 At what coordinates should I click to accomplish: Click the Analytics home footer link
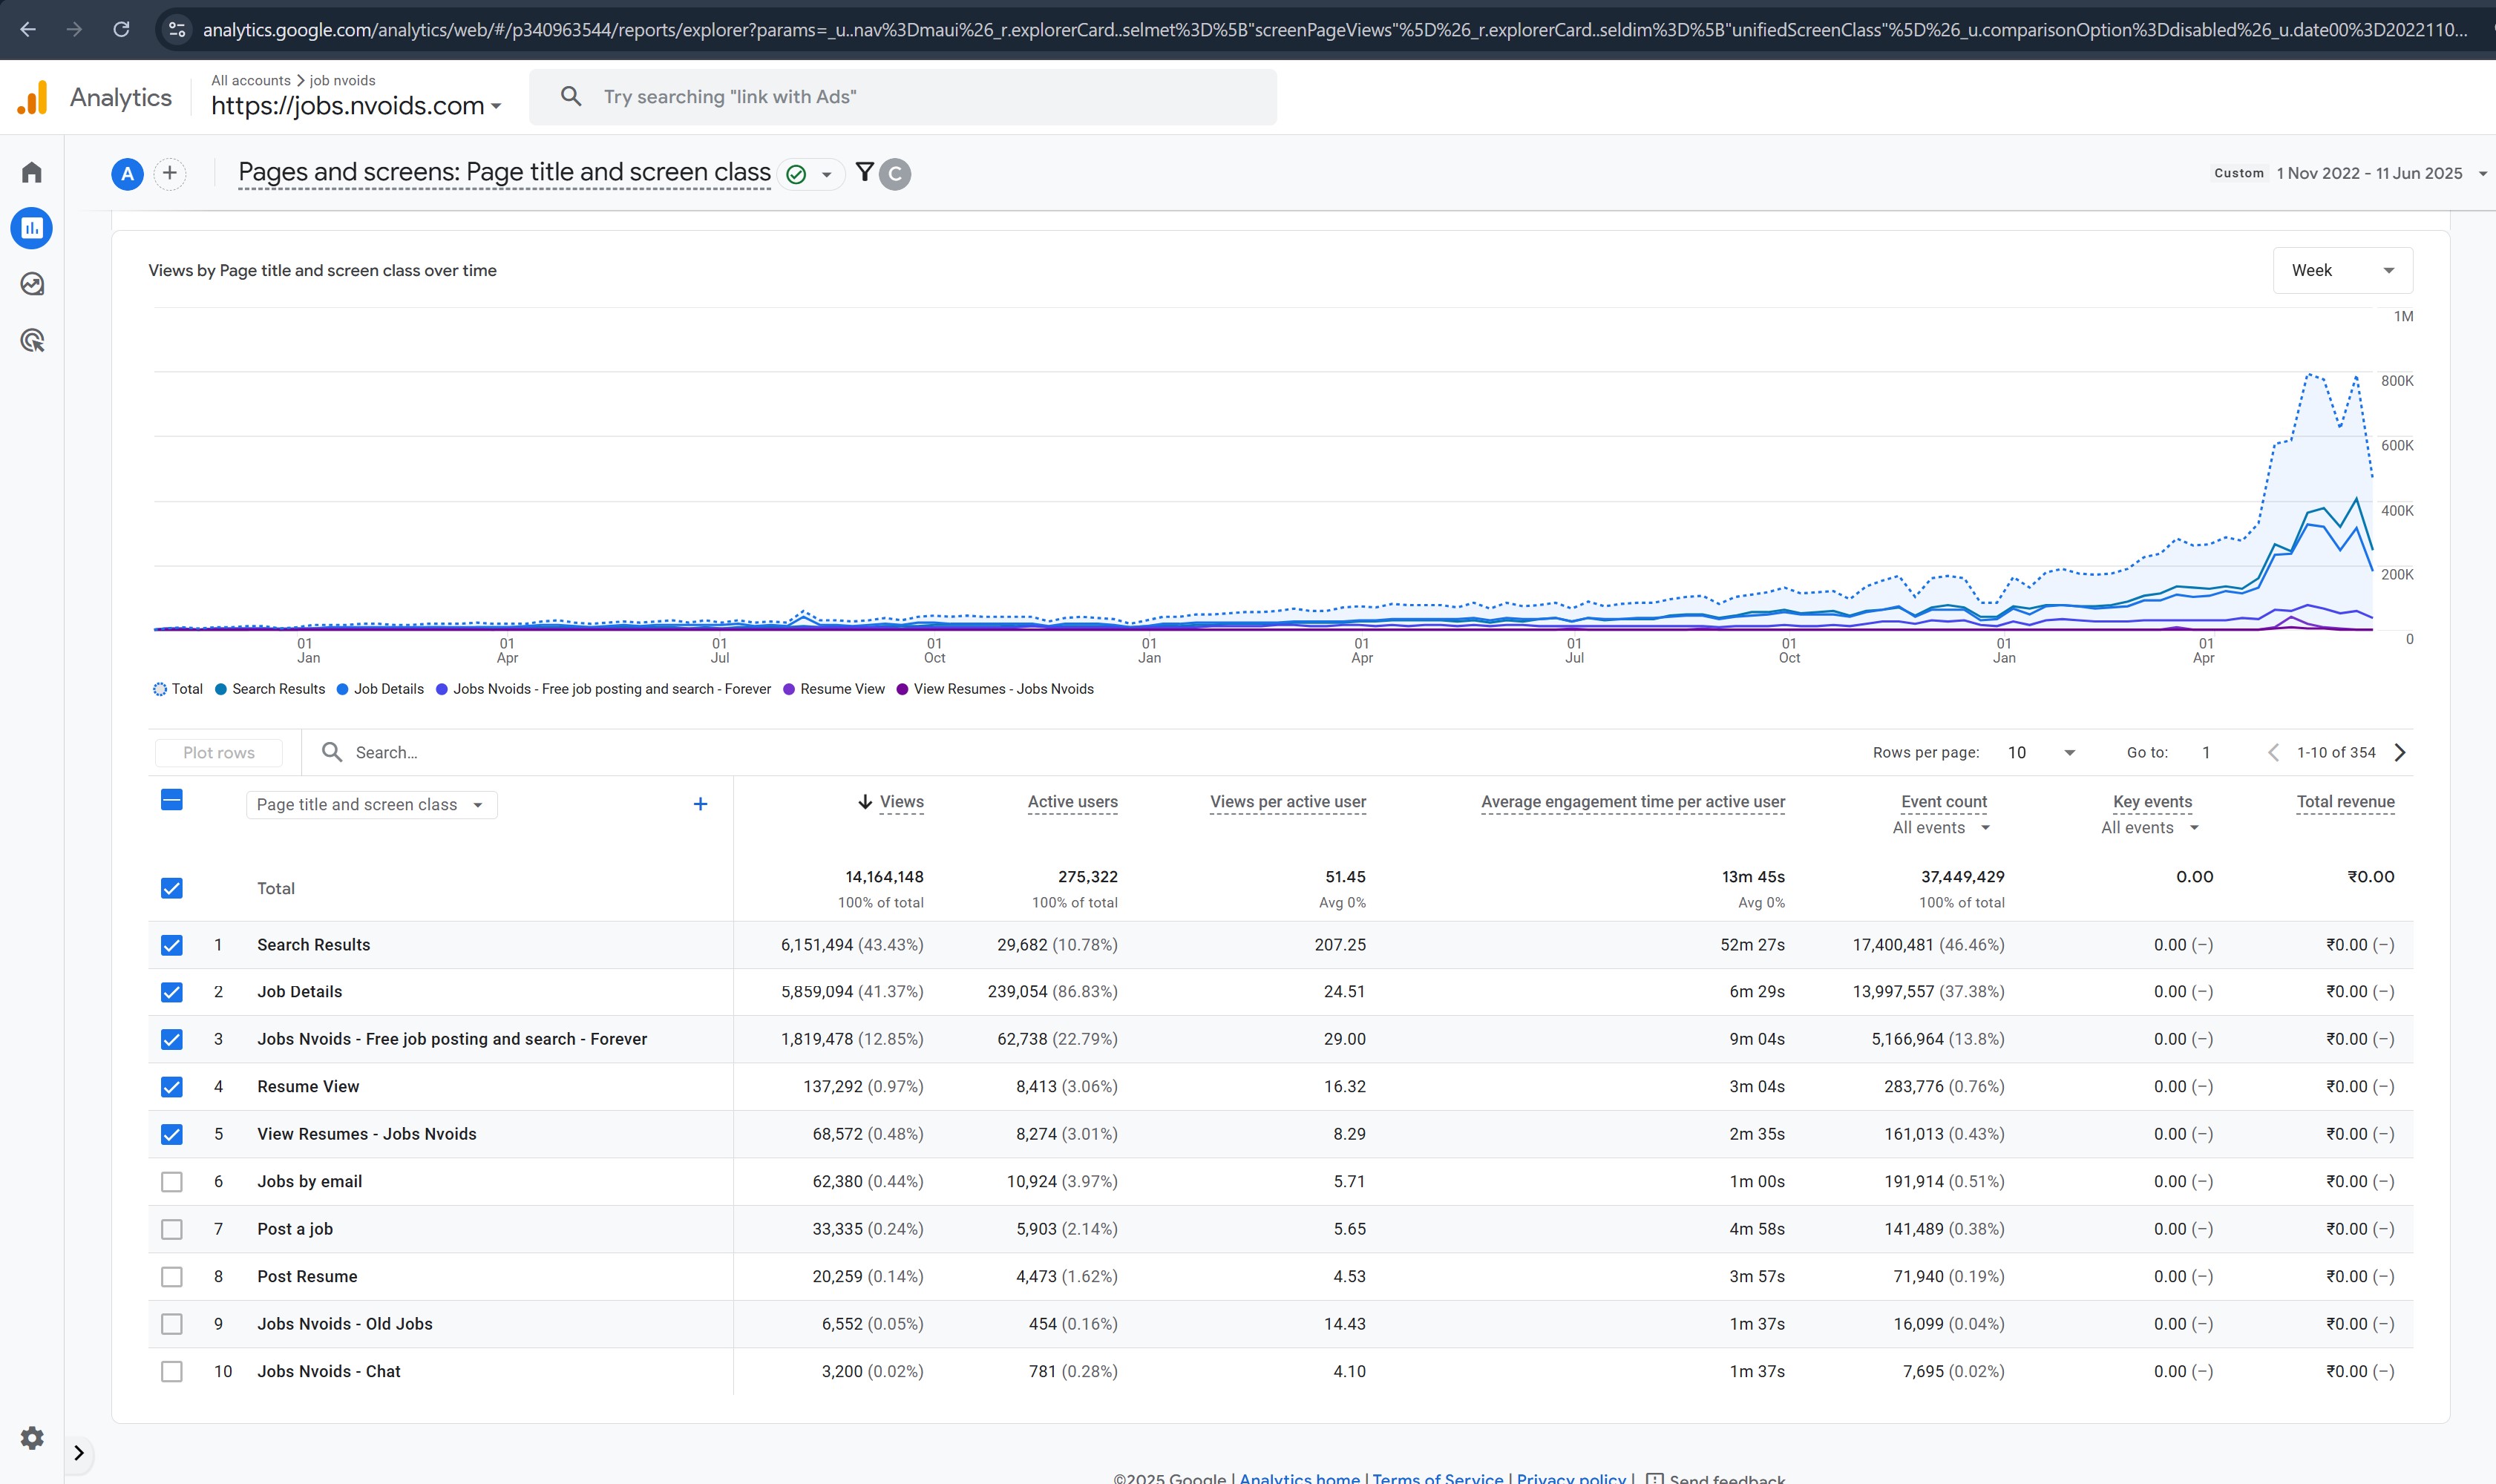click(1299, 1478)
